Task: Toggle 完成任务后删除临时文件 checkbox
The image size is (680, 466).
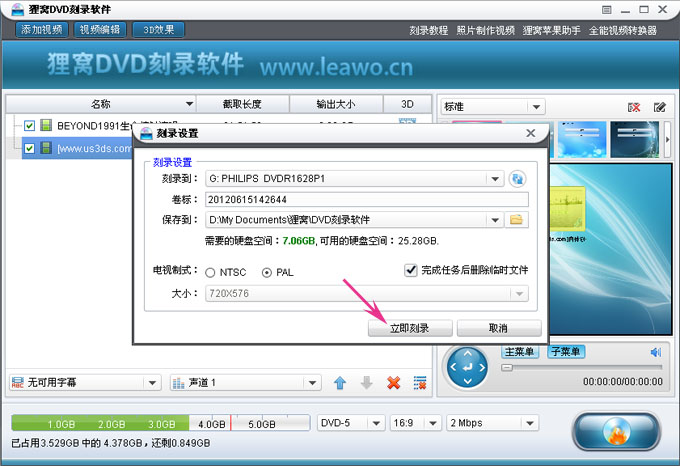Action: pyautogui.click(x=410, y=270)
